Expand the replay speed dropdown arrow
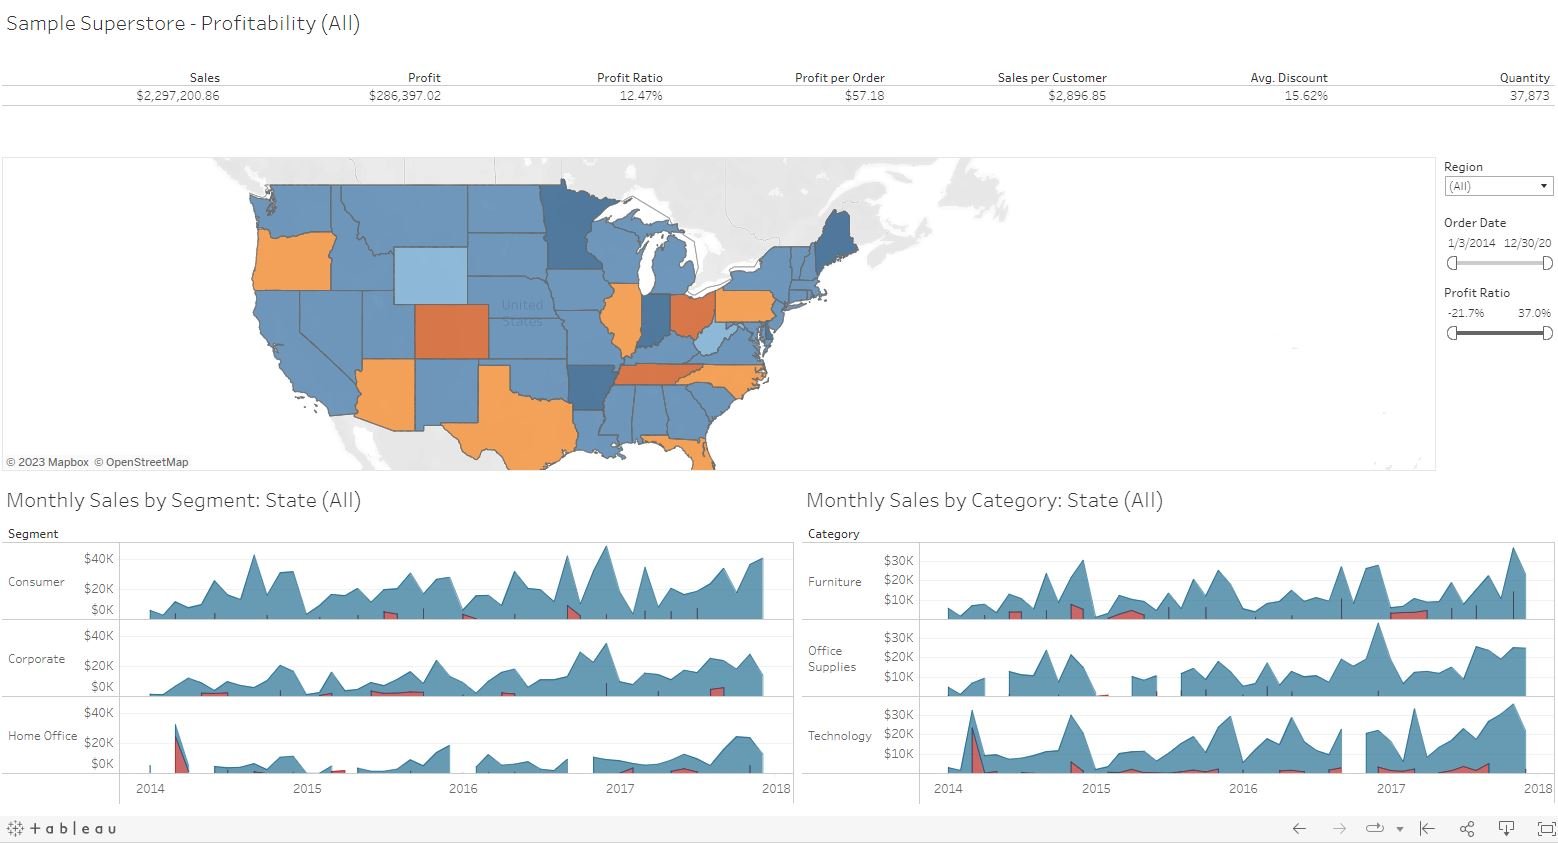 click(1399, 829)
